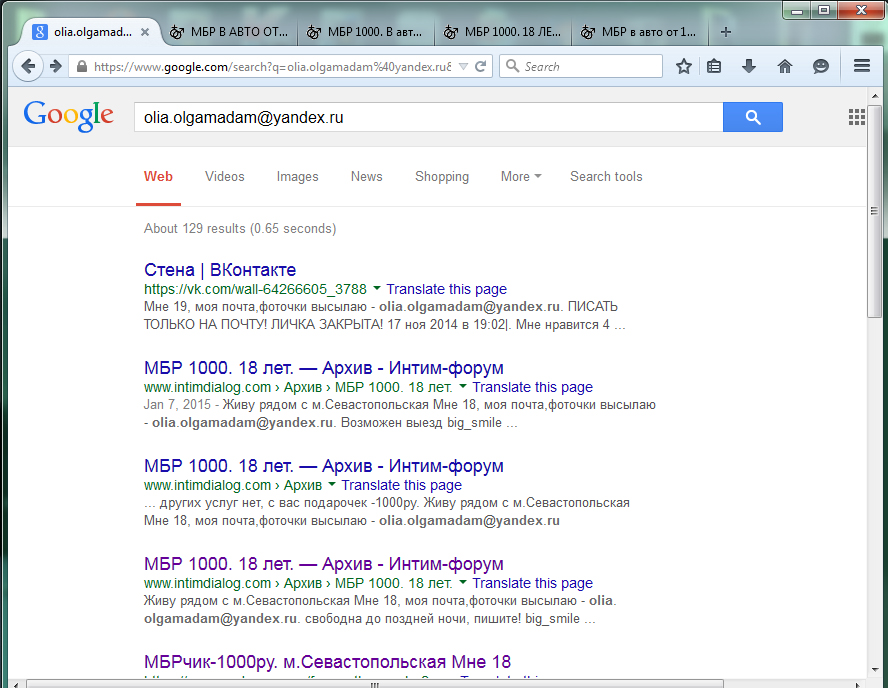Open the МБР 1000 result mentioning подарочек -1000ру

point(323,465)
